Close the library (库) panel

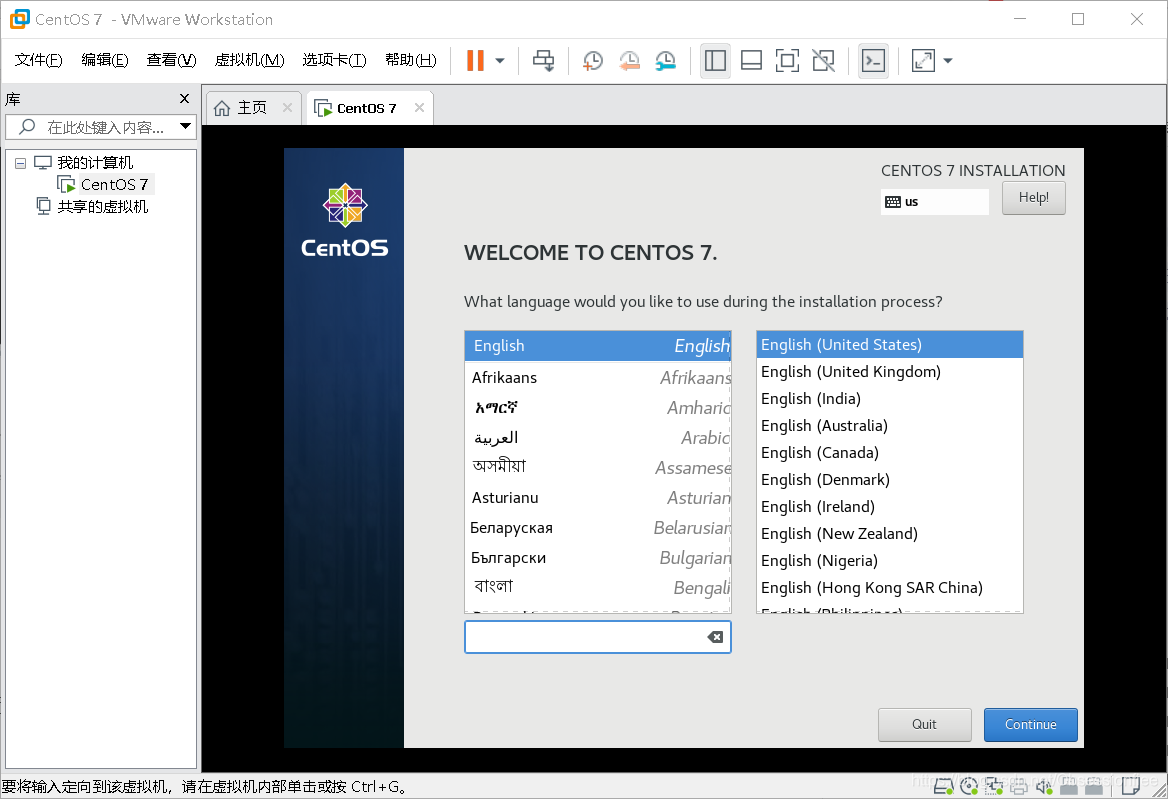tap(185, 98)
